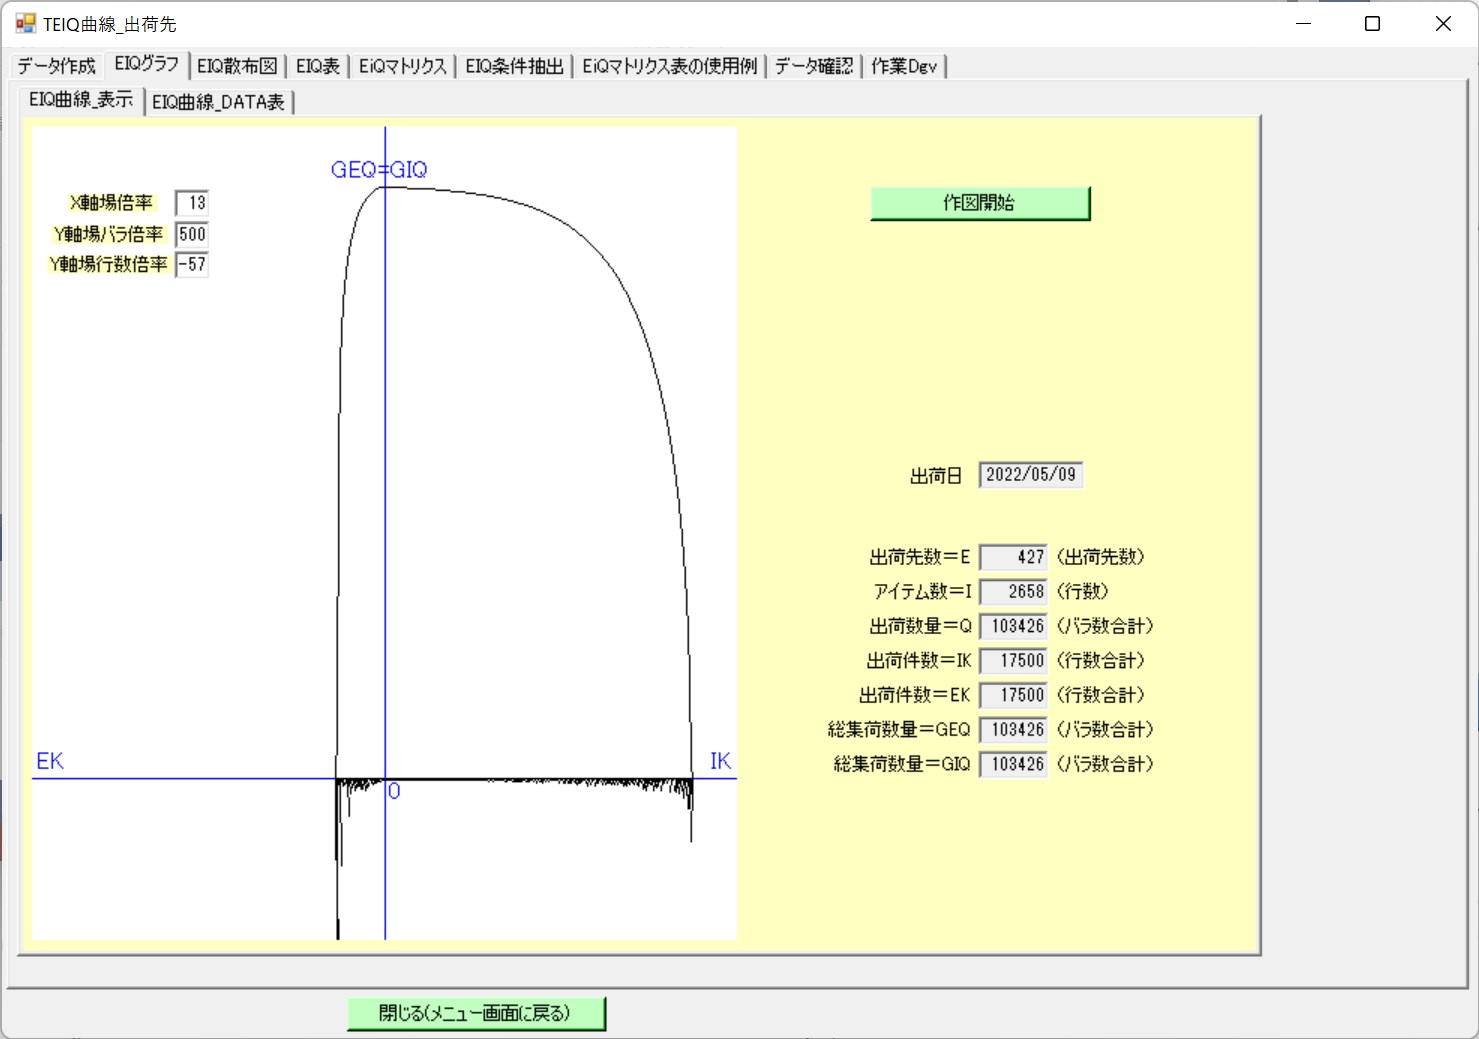Go to the EIQ条件抽出 tab

[514, 67]
